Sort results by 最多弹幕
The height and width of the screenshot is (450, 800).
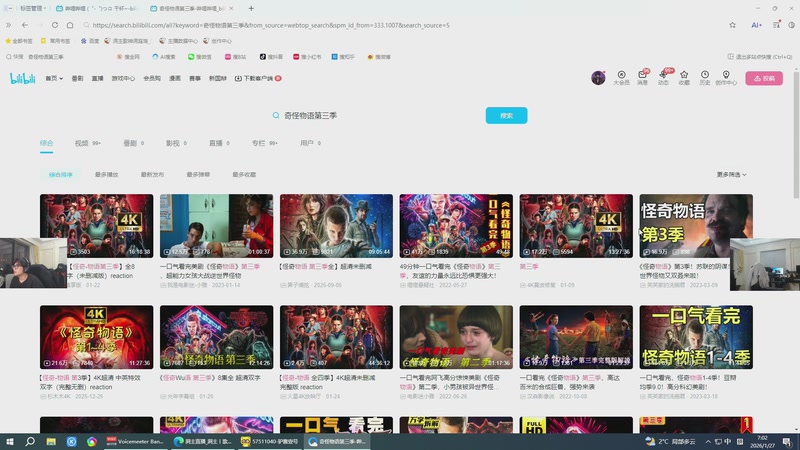[x=198, y=174]
